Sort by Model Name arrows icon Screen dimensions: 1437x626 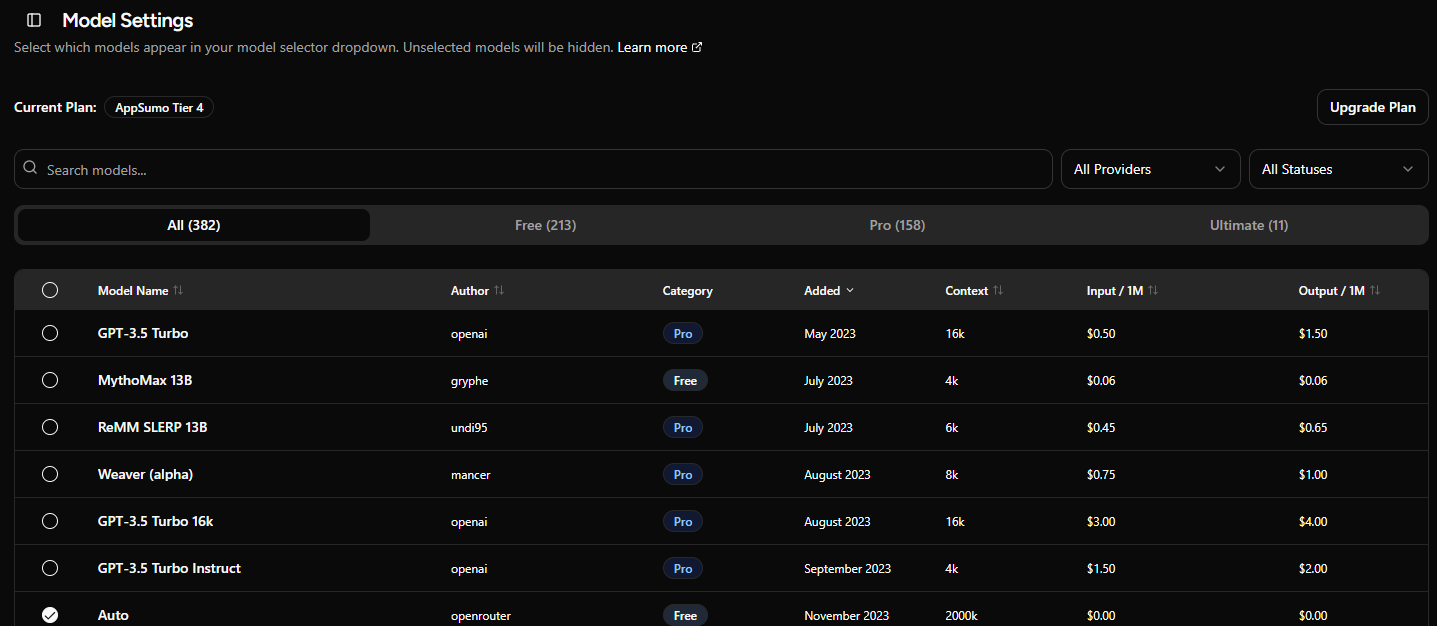pyautogui.click(x=178, y=290)
